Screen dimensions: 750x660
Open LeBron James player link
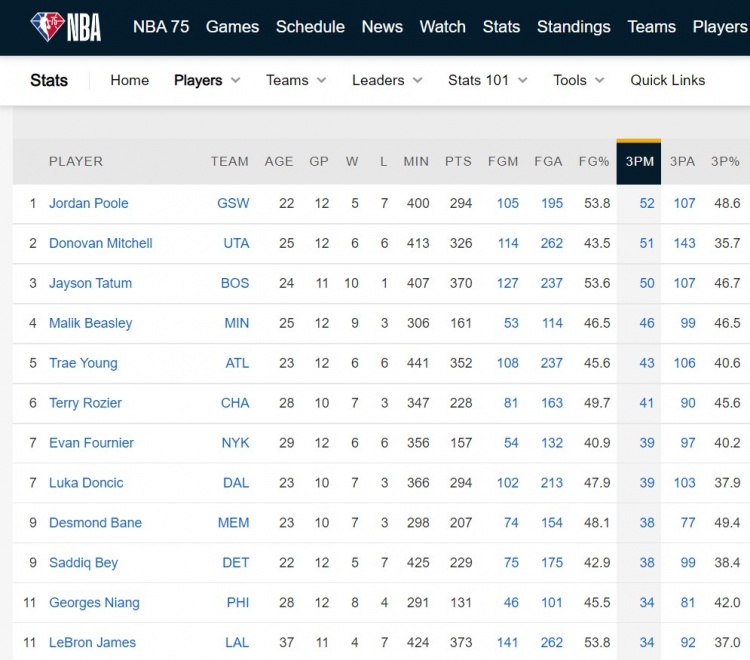[x=92, y=643]
